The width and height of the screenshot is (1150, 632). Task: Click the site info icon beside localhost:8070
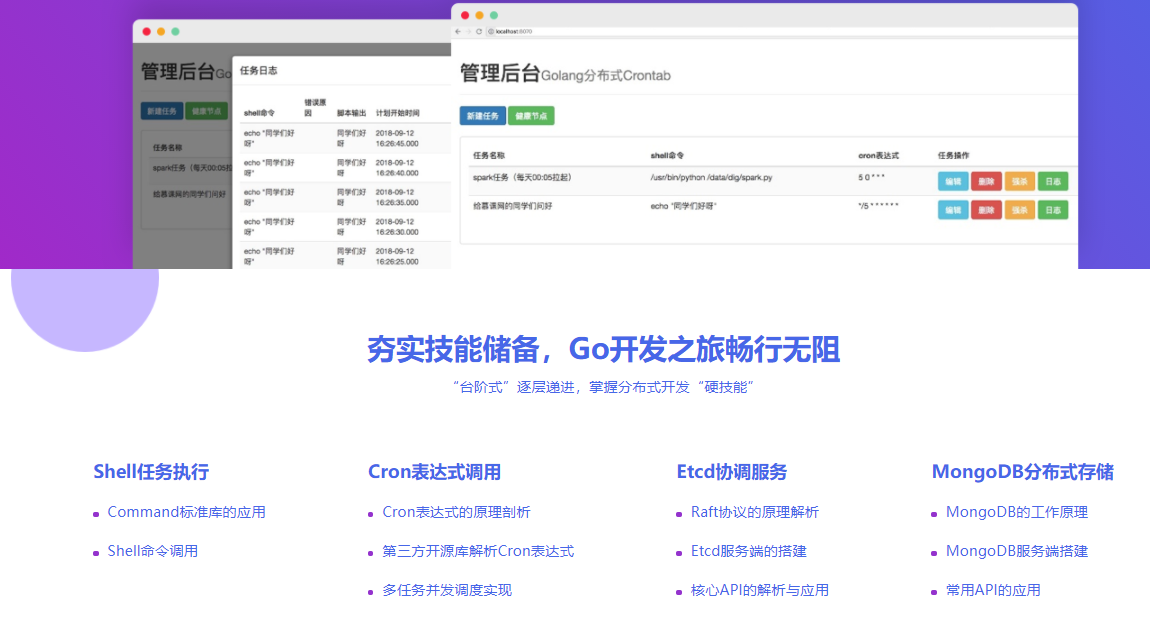click(490, 32)
